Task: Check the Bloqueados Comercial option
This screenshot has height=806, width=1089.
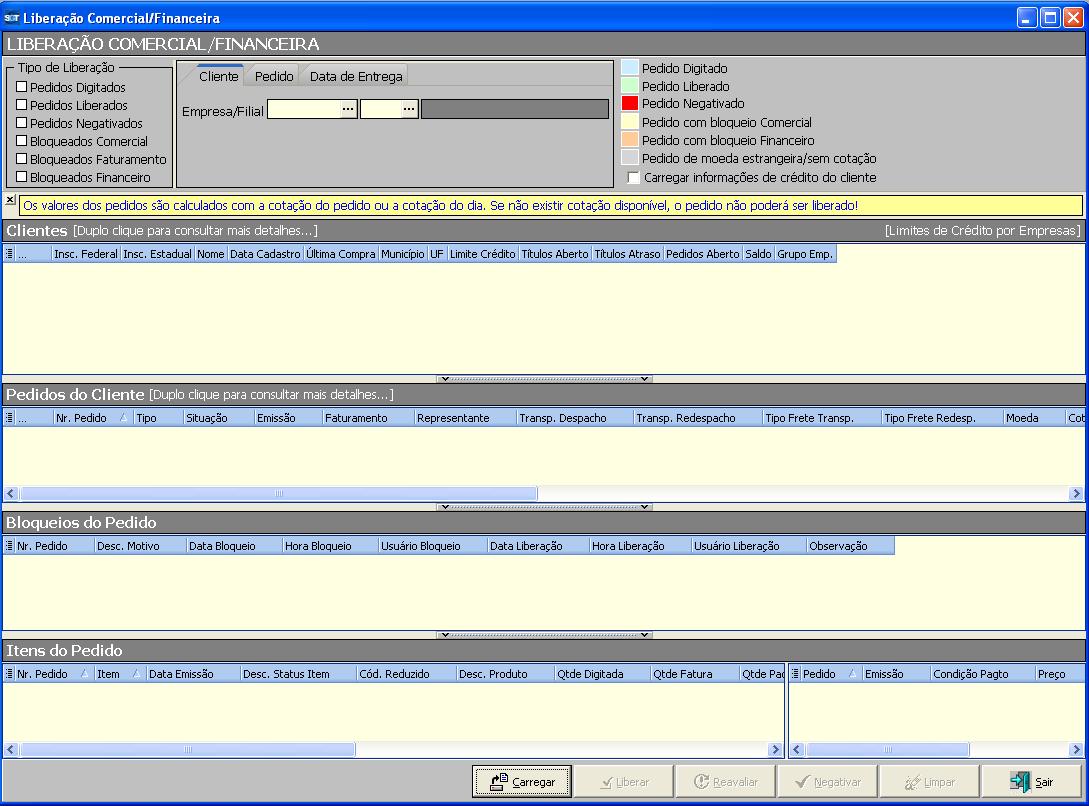Action: [22, 142]
